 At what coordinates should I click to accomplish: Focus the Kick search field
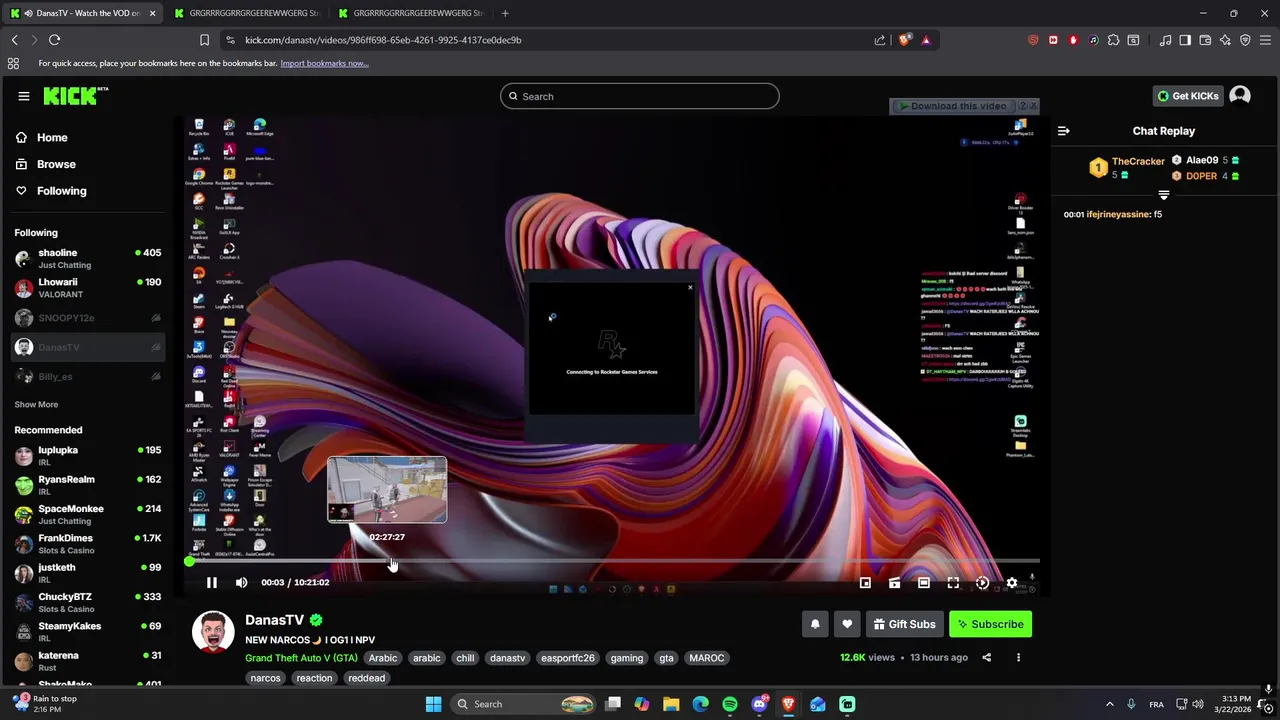pyautogui.click(x=640, y=96)
